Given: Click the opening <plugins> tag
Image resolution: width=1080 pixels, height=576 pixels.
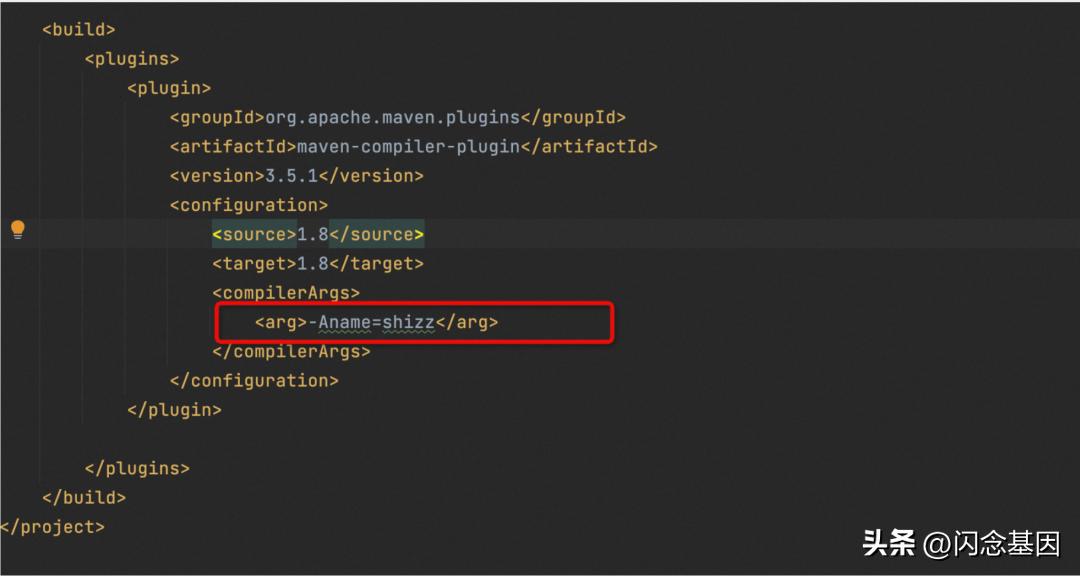Looking at the screenshot, I should (x=132, y=59).
